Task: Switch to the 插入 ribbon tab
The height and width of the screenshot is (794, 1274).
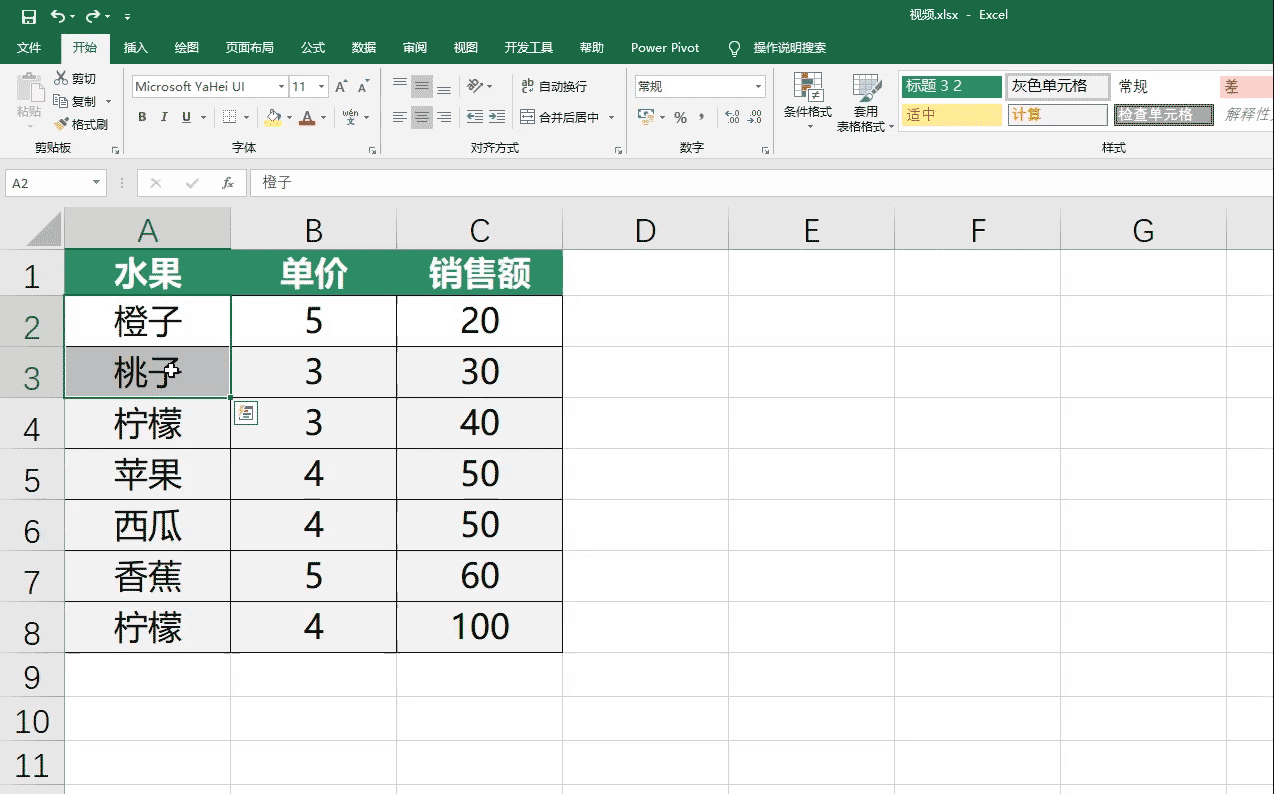Action: pos(135,47)
